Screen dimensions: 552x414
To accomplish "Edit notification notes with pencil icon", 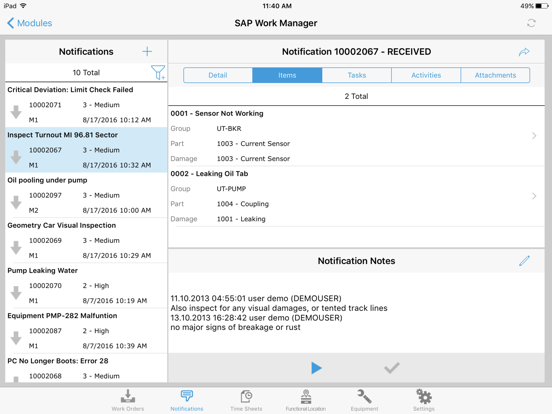I will 524,261.
